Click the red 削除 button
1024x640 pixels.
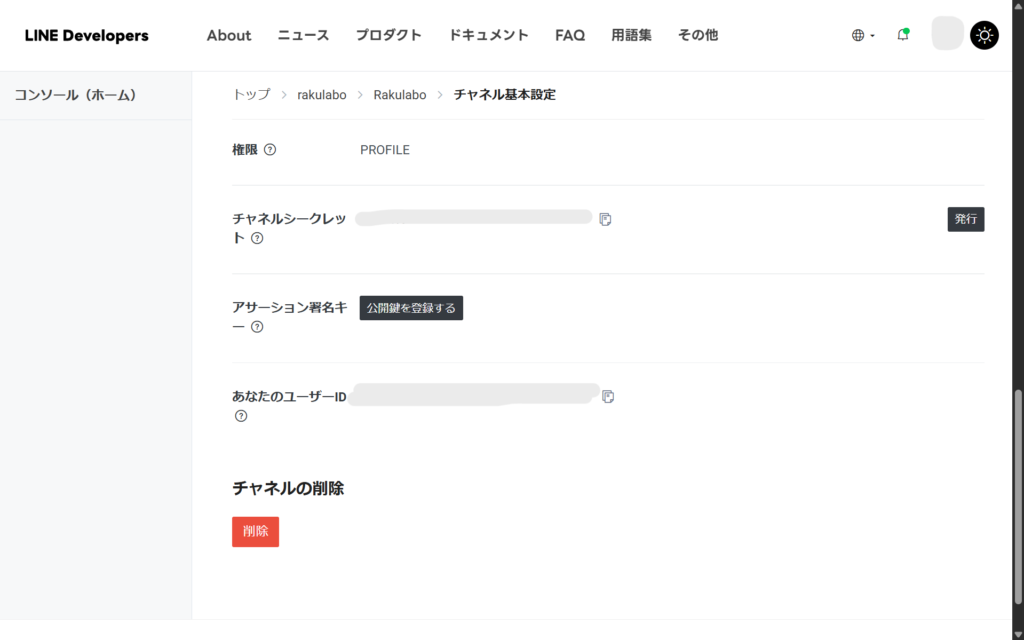255,531
